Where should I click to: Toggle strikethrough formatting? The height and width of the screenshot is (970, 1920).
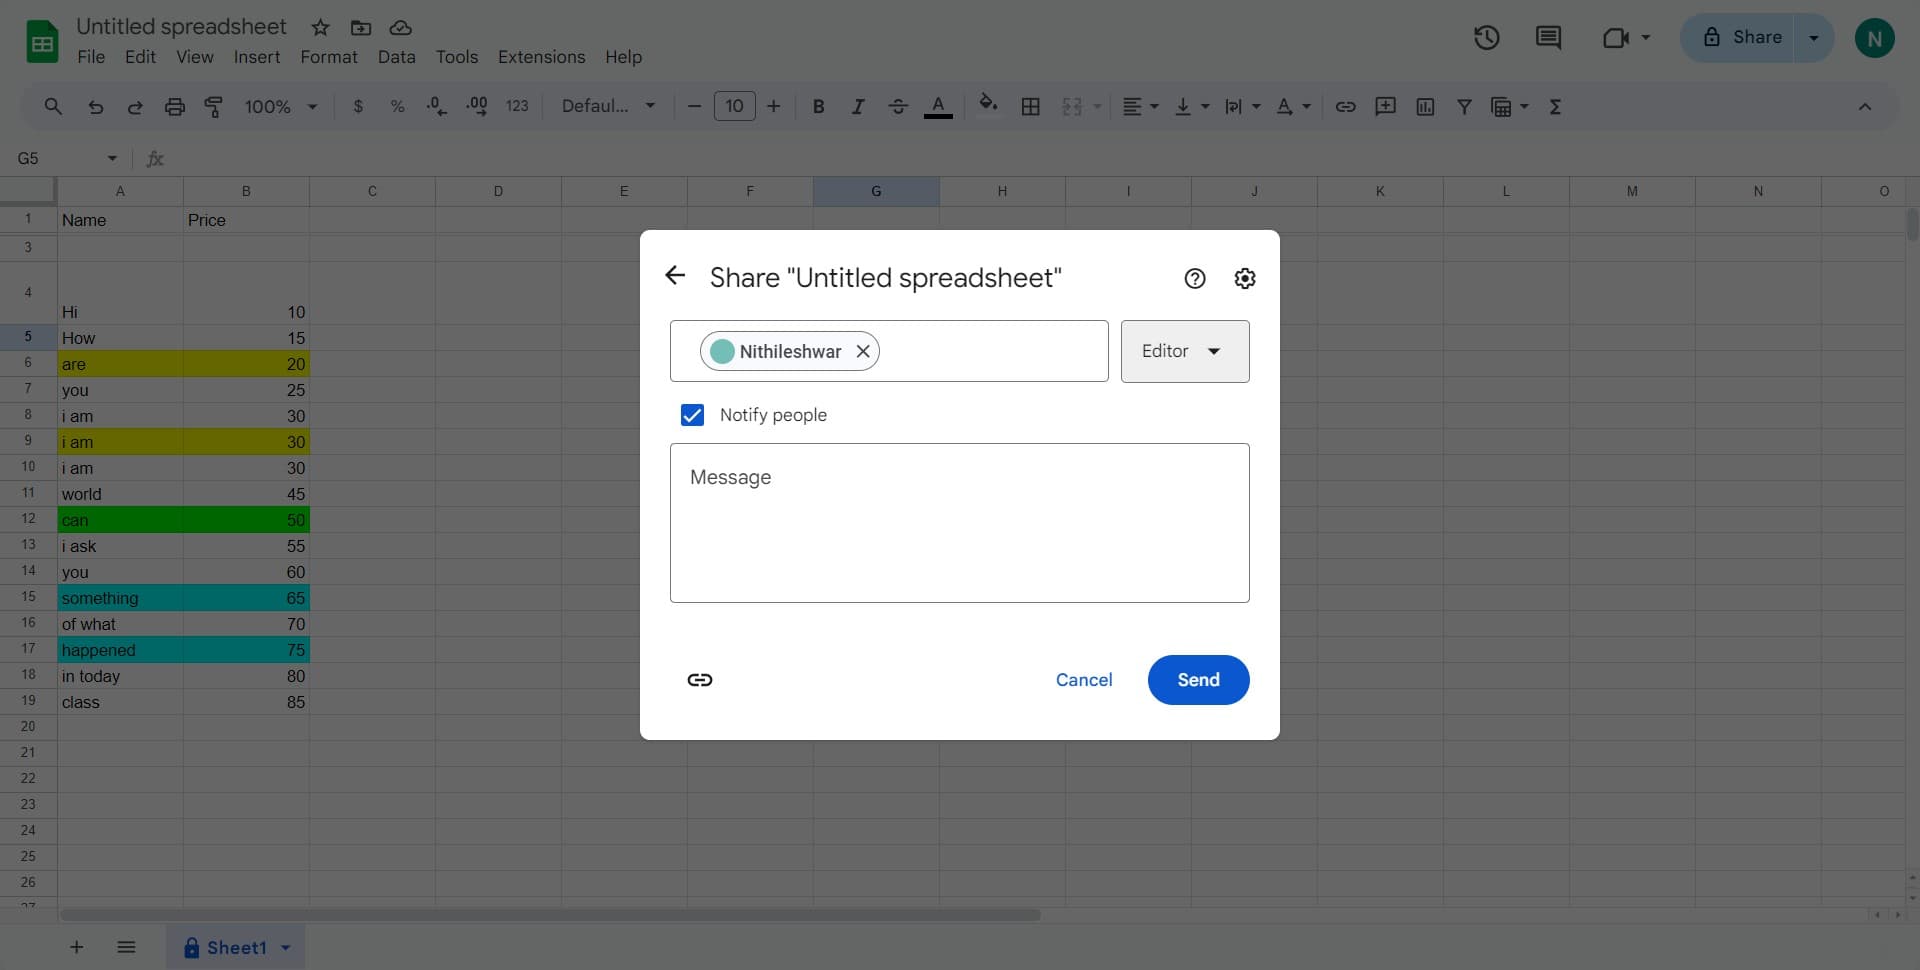point(898,106)
